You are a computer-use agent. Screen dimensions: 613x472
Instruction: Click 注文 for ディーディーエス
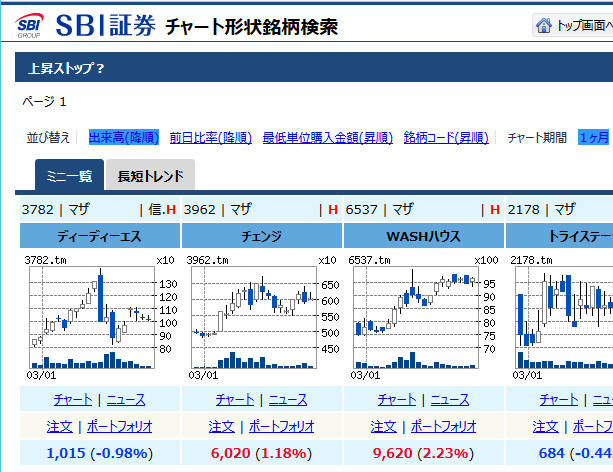pos(59,426)
